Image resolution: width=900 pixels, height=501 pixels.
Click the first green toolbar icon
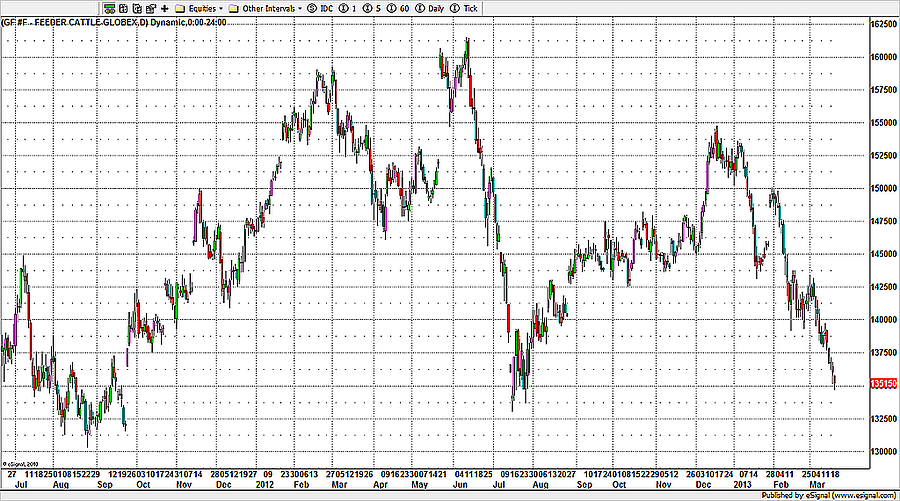pyautogui.click(x=108, y=8)
